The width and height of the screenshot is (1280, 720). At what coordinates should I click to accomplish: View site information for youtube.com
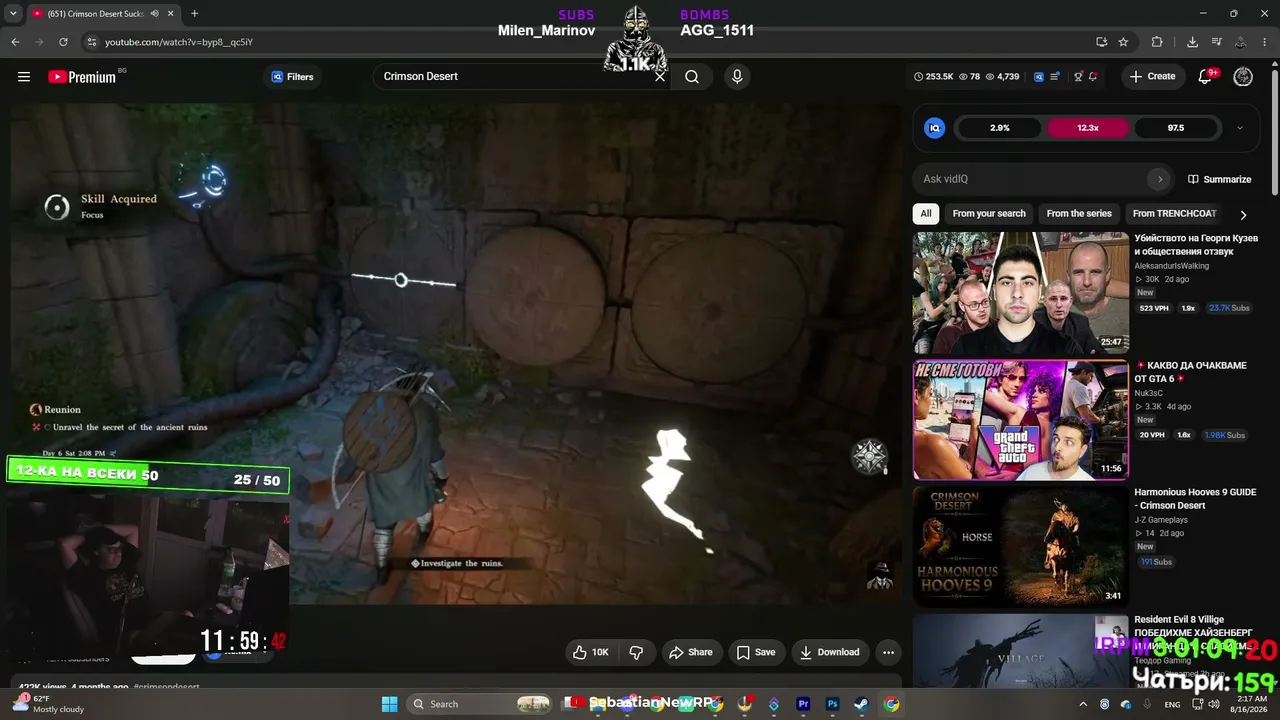coord(92,42)
